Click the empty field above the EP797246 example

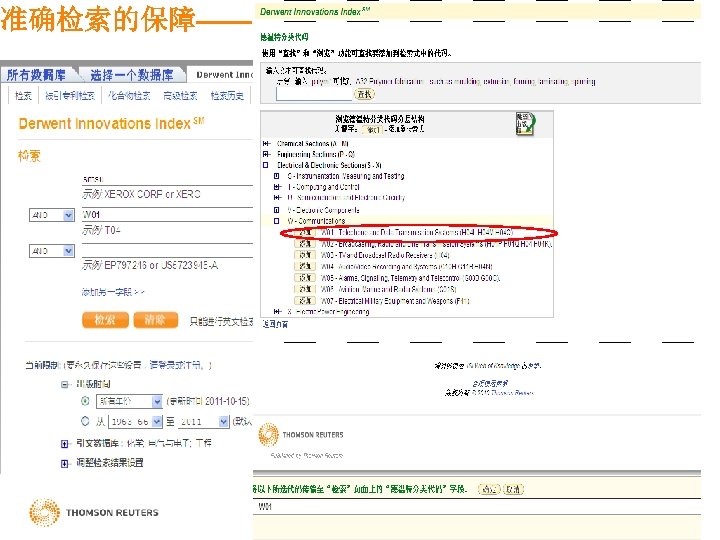pyautogui.click(x=168, y=251)
